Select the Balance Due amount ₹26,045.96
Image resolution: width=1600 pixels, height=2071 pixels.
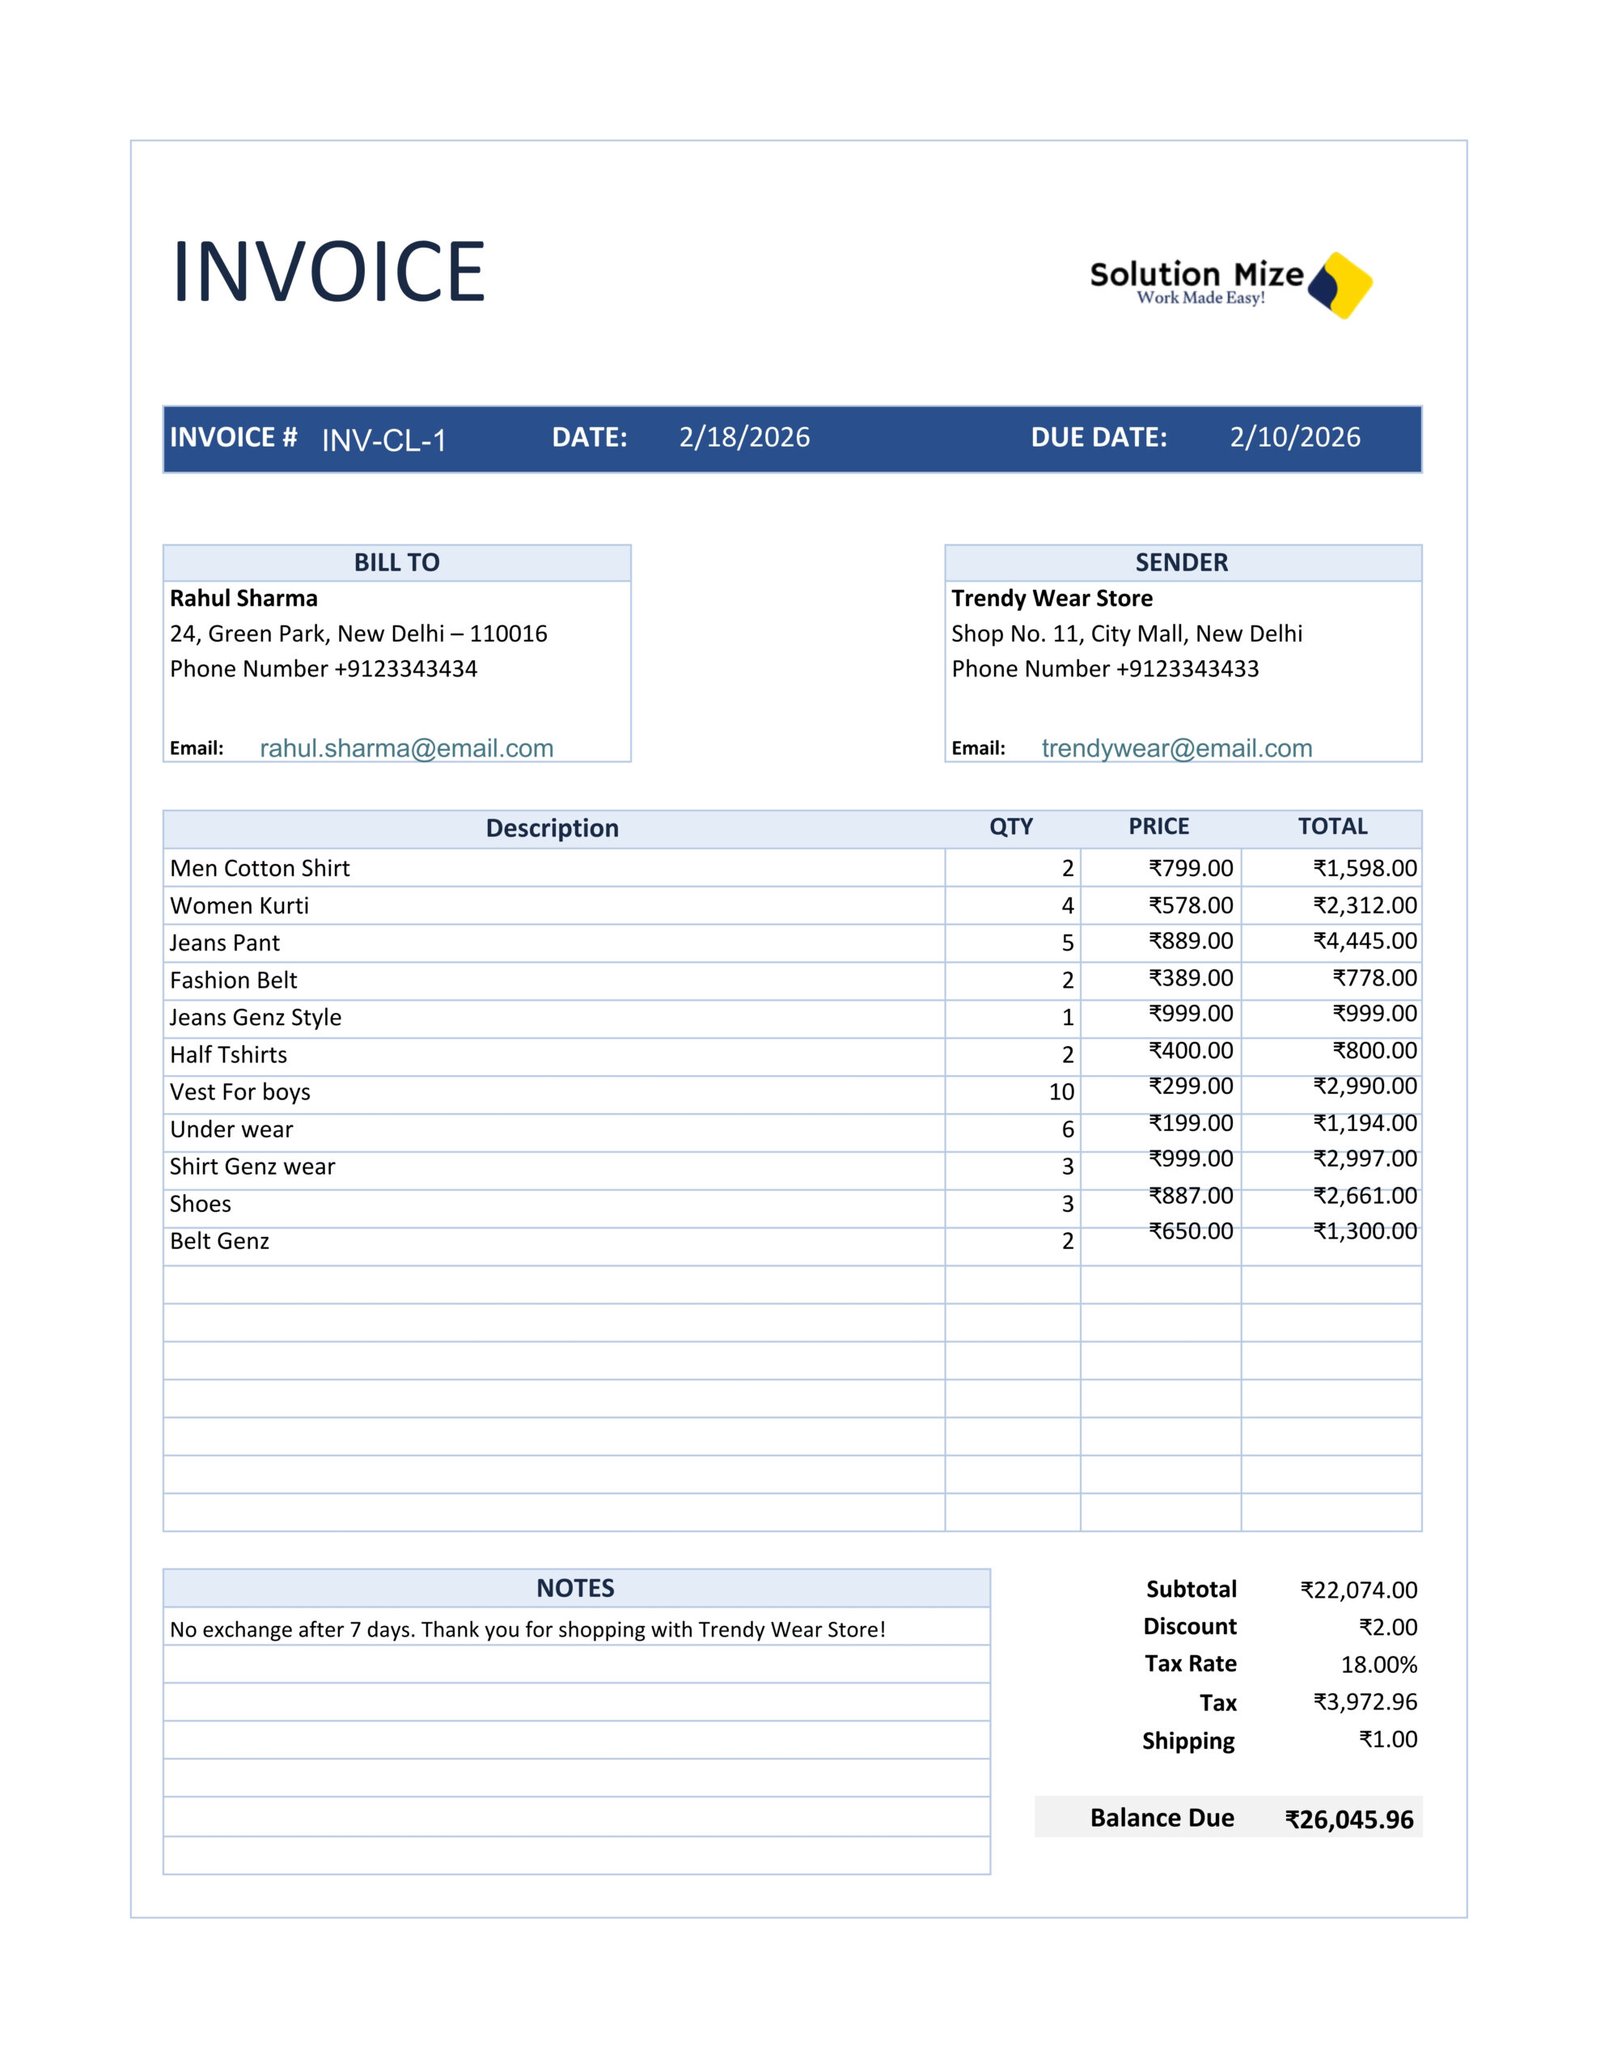pos(1348,1819)
